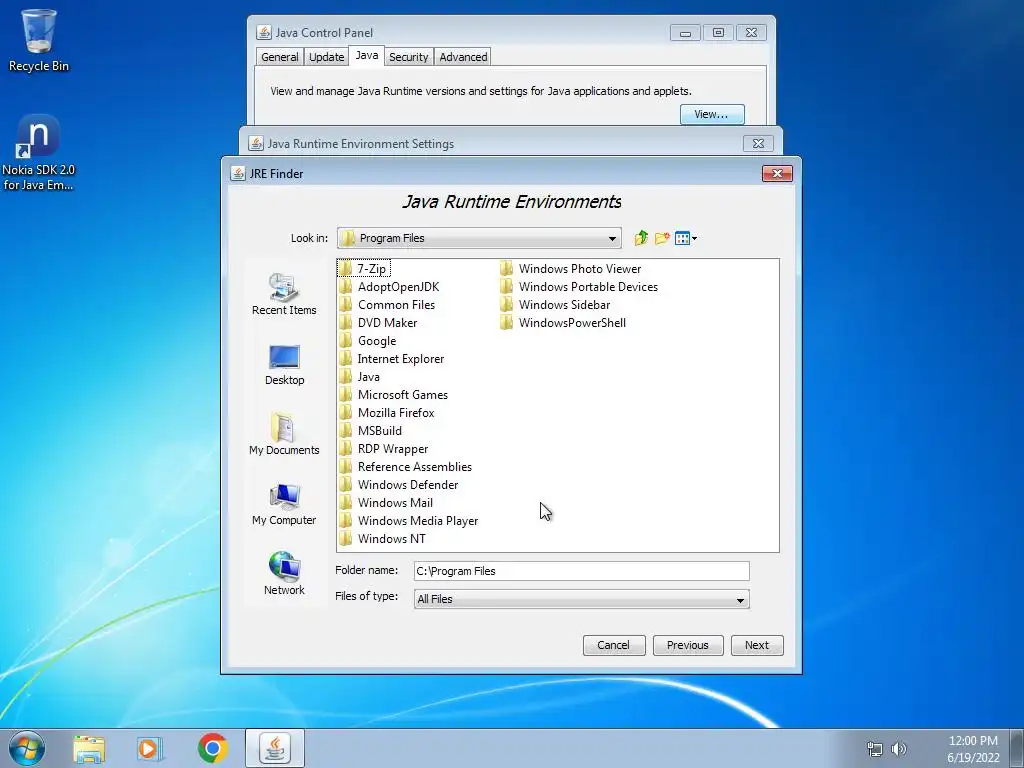Select the Microsoft Games folder

393,394
